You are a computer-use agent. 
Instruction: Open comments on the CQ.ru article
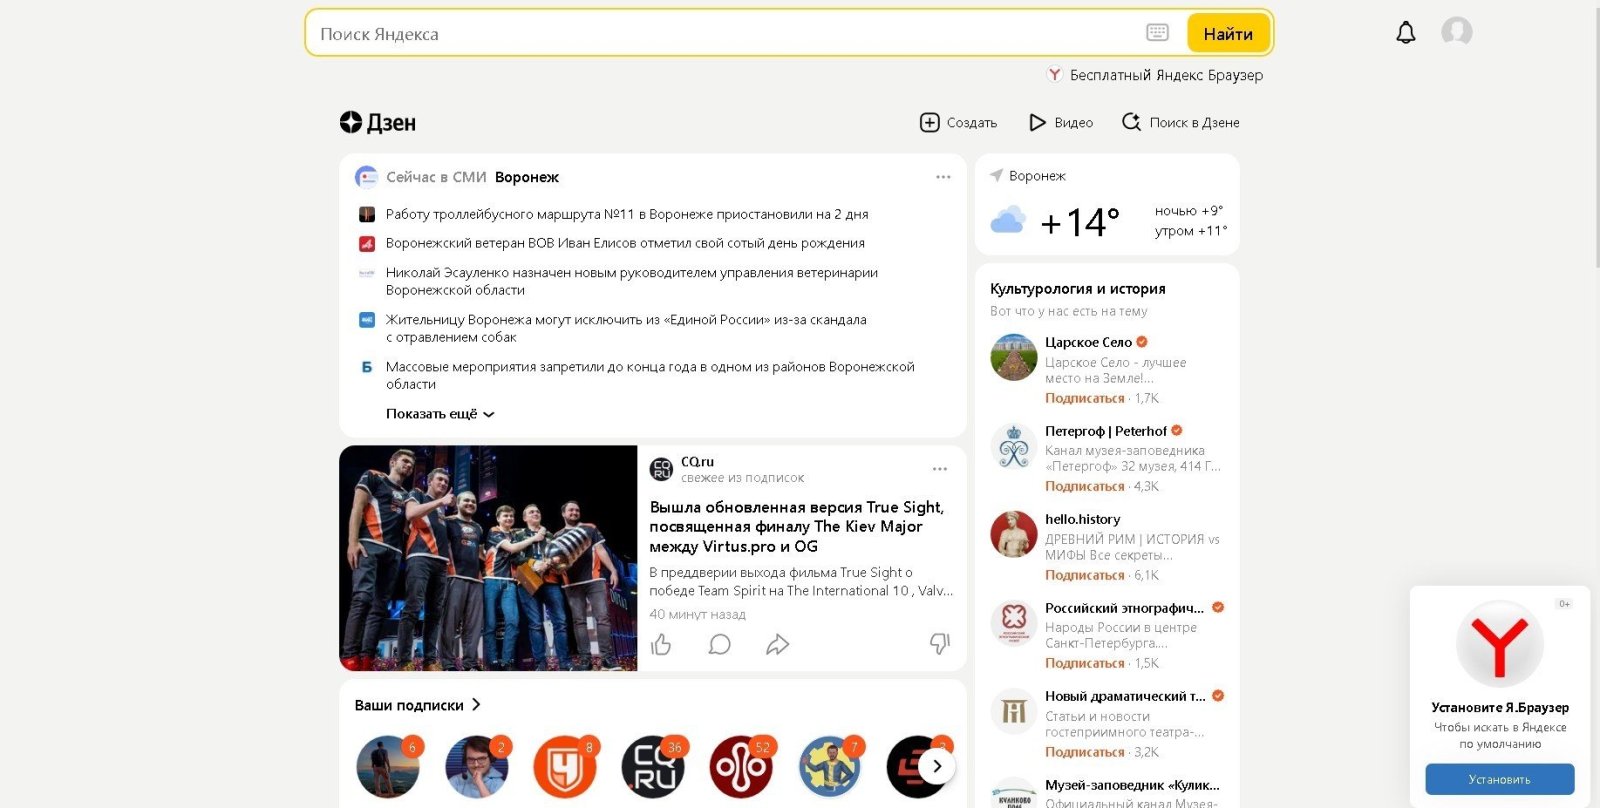(719, 645)
